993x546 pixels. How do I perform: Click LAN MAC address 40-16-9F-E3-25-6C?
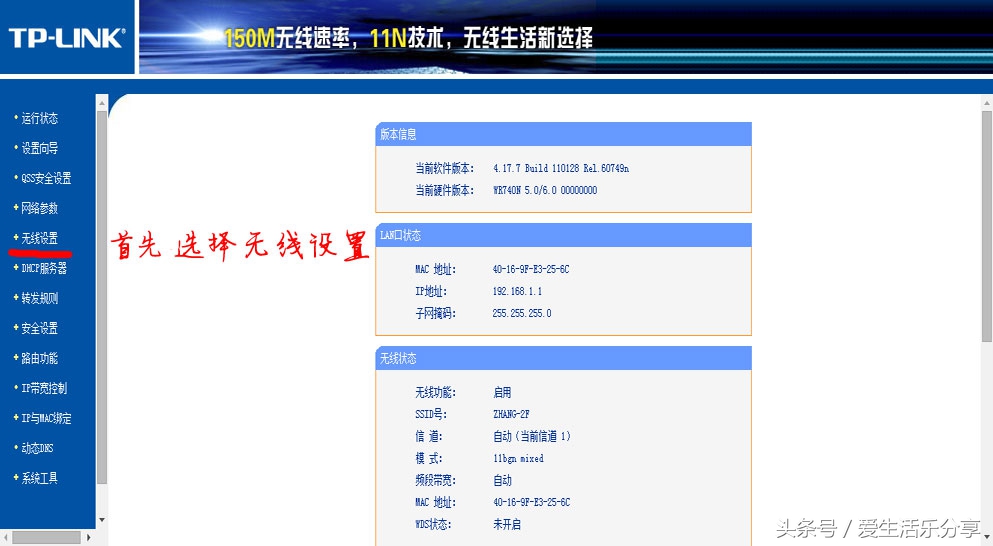(x=531, y=269)
